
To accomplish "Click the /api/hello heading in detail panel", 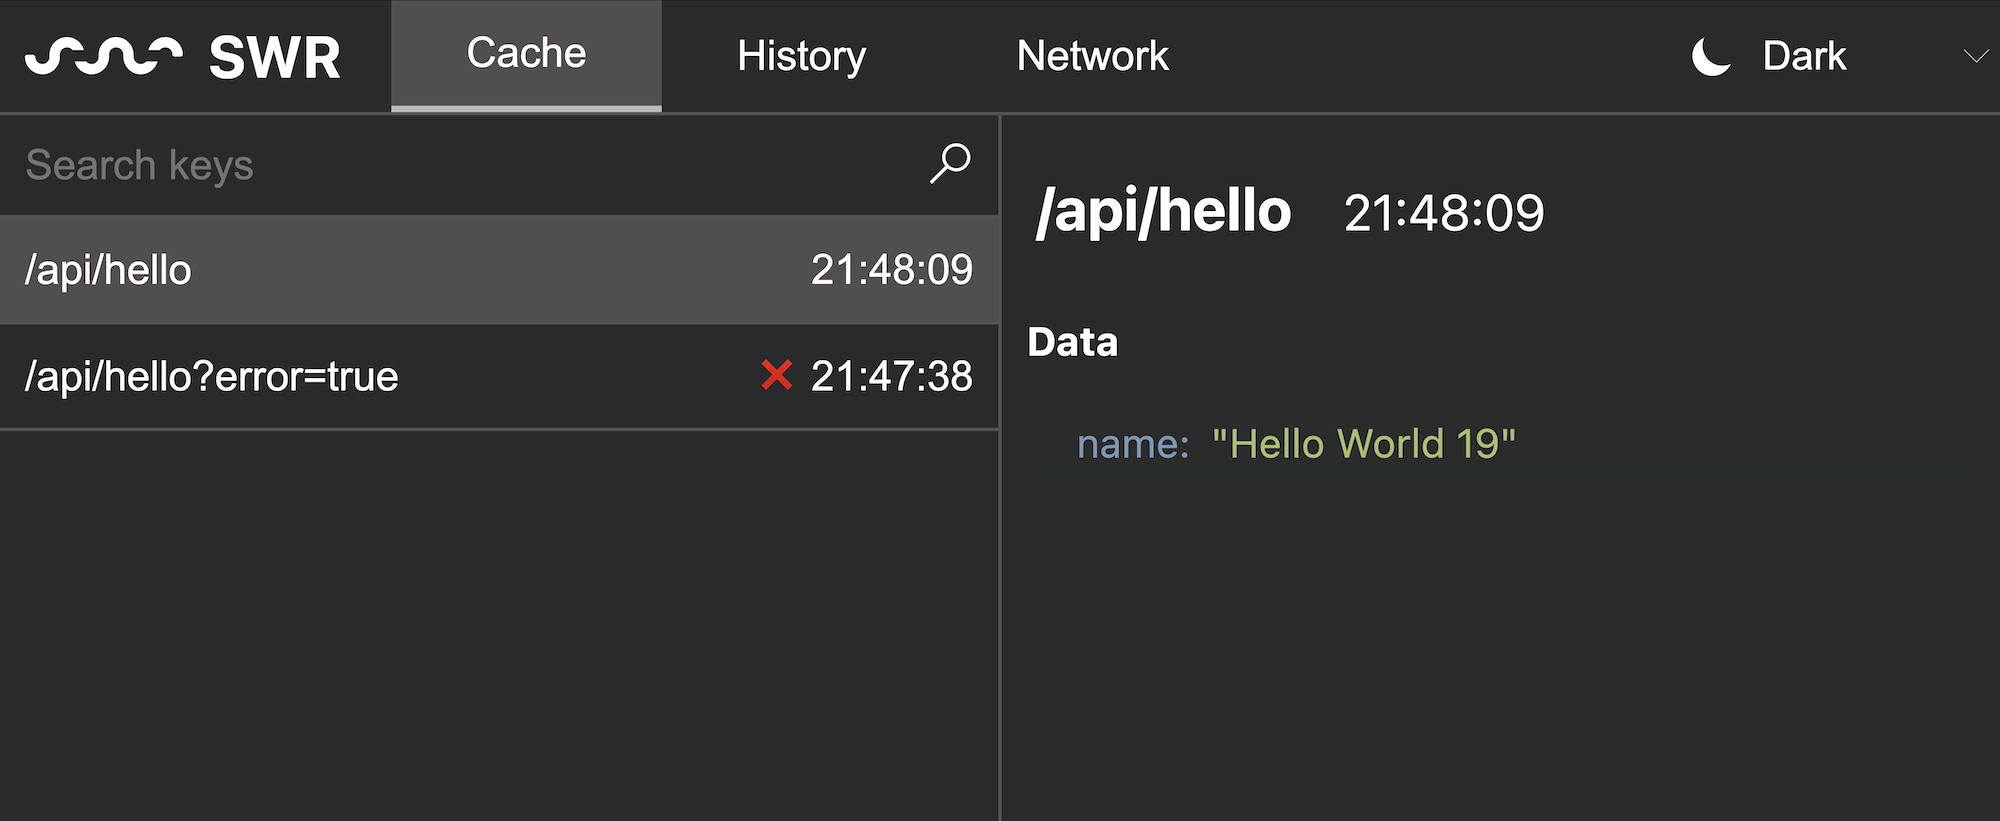I will click(x=1164, y=212).
